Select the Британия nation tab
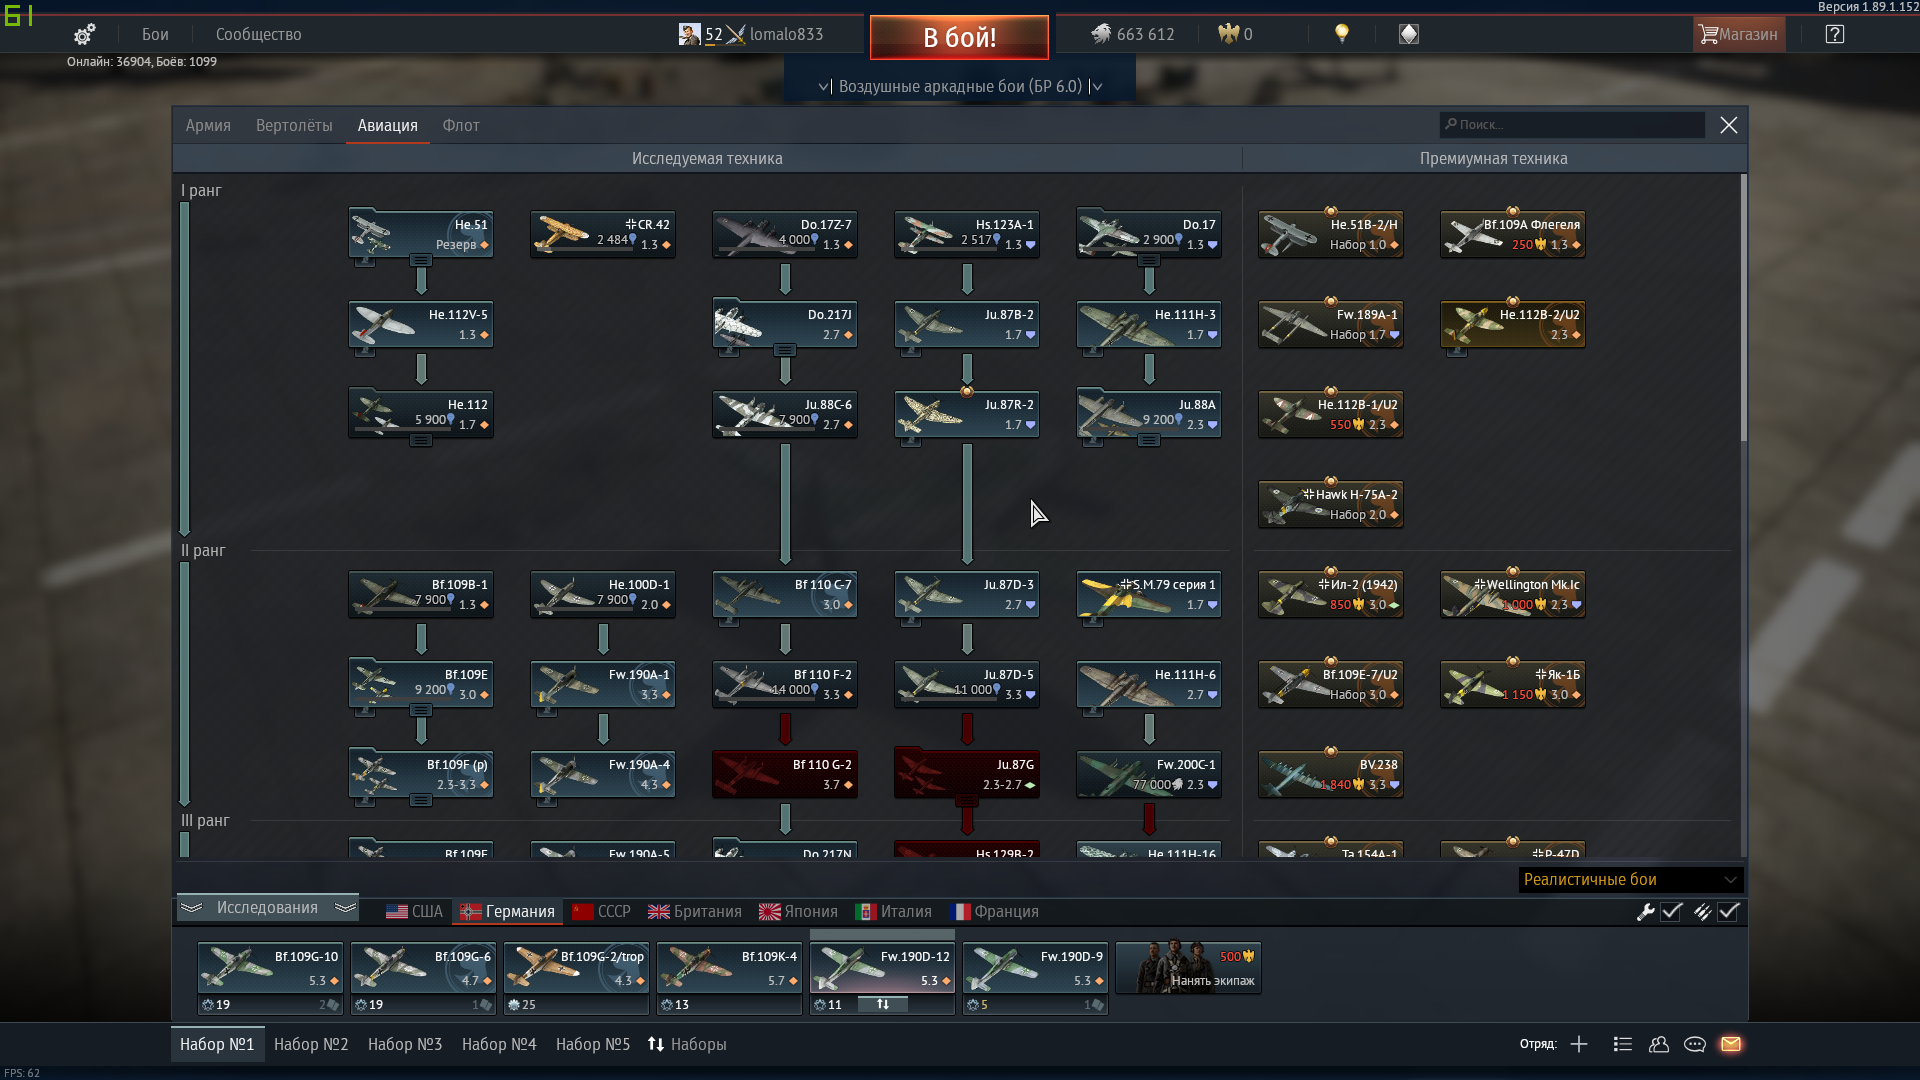This screenshot has height=1080, width=1920. (695, 912)
